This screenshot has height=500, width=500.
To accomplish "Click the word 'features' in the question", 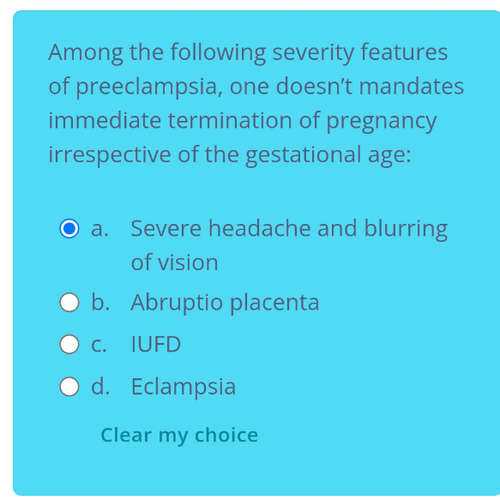I will click(x=404, y=52).
